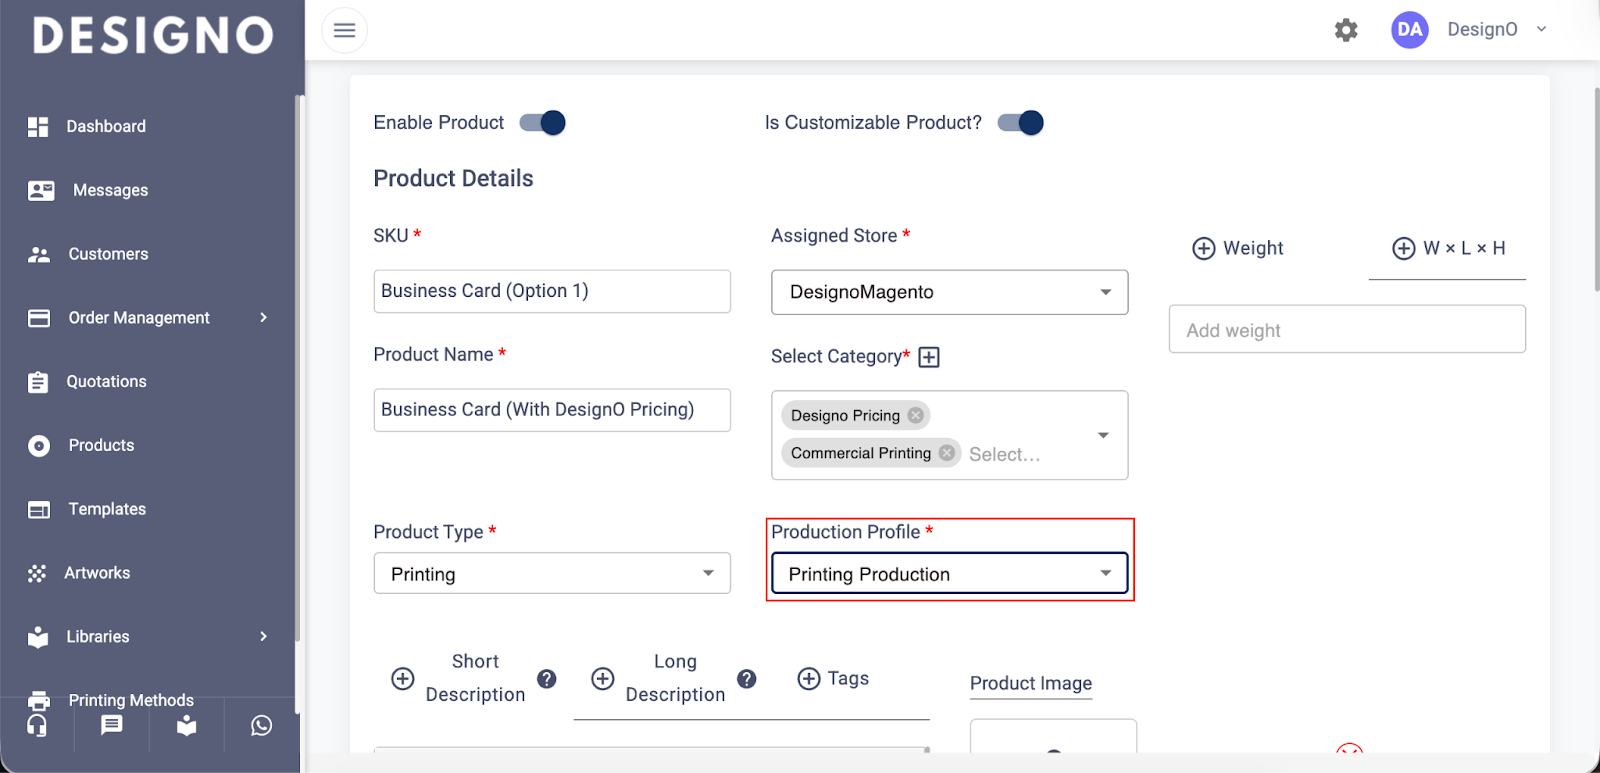Remove the Designo Pricing category chip
The width and height of the screenshot is (1600, 773).
[x=915, y=415]
